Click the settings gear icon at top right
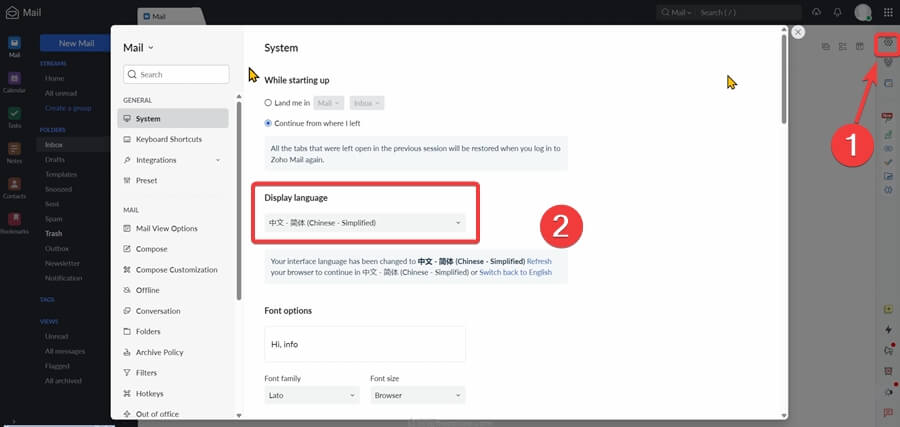 click(887, 44)
